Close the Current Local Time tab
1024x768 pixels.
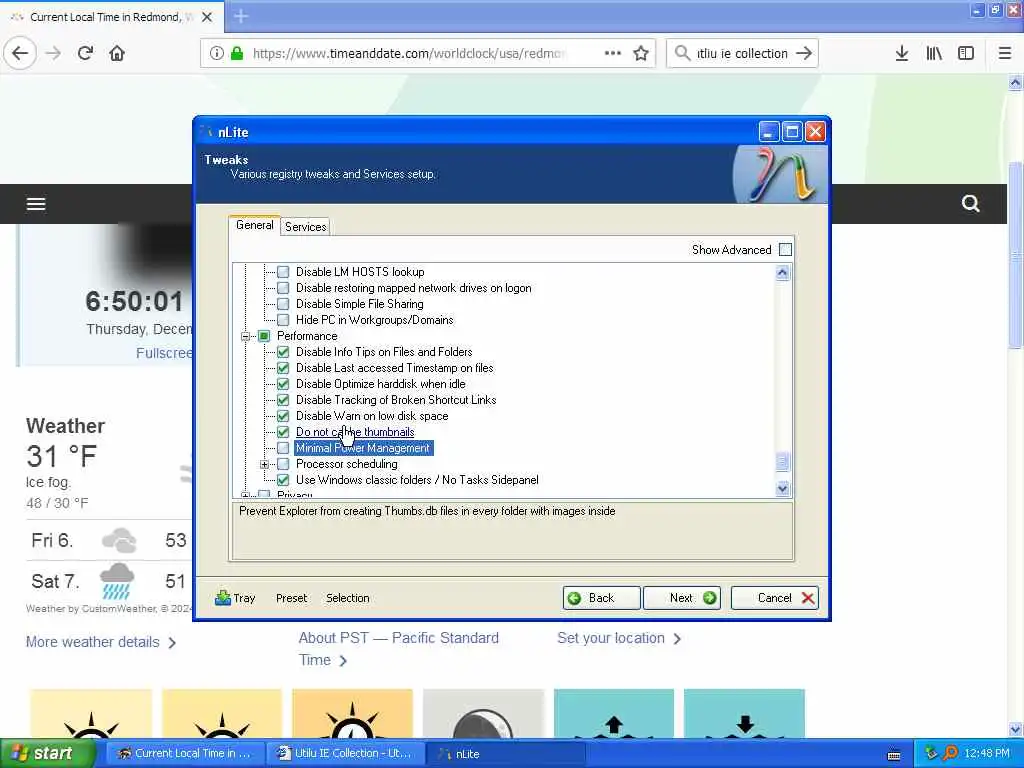207,17
